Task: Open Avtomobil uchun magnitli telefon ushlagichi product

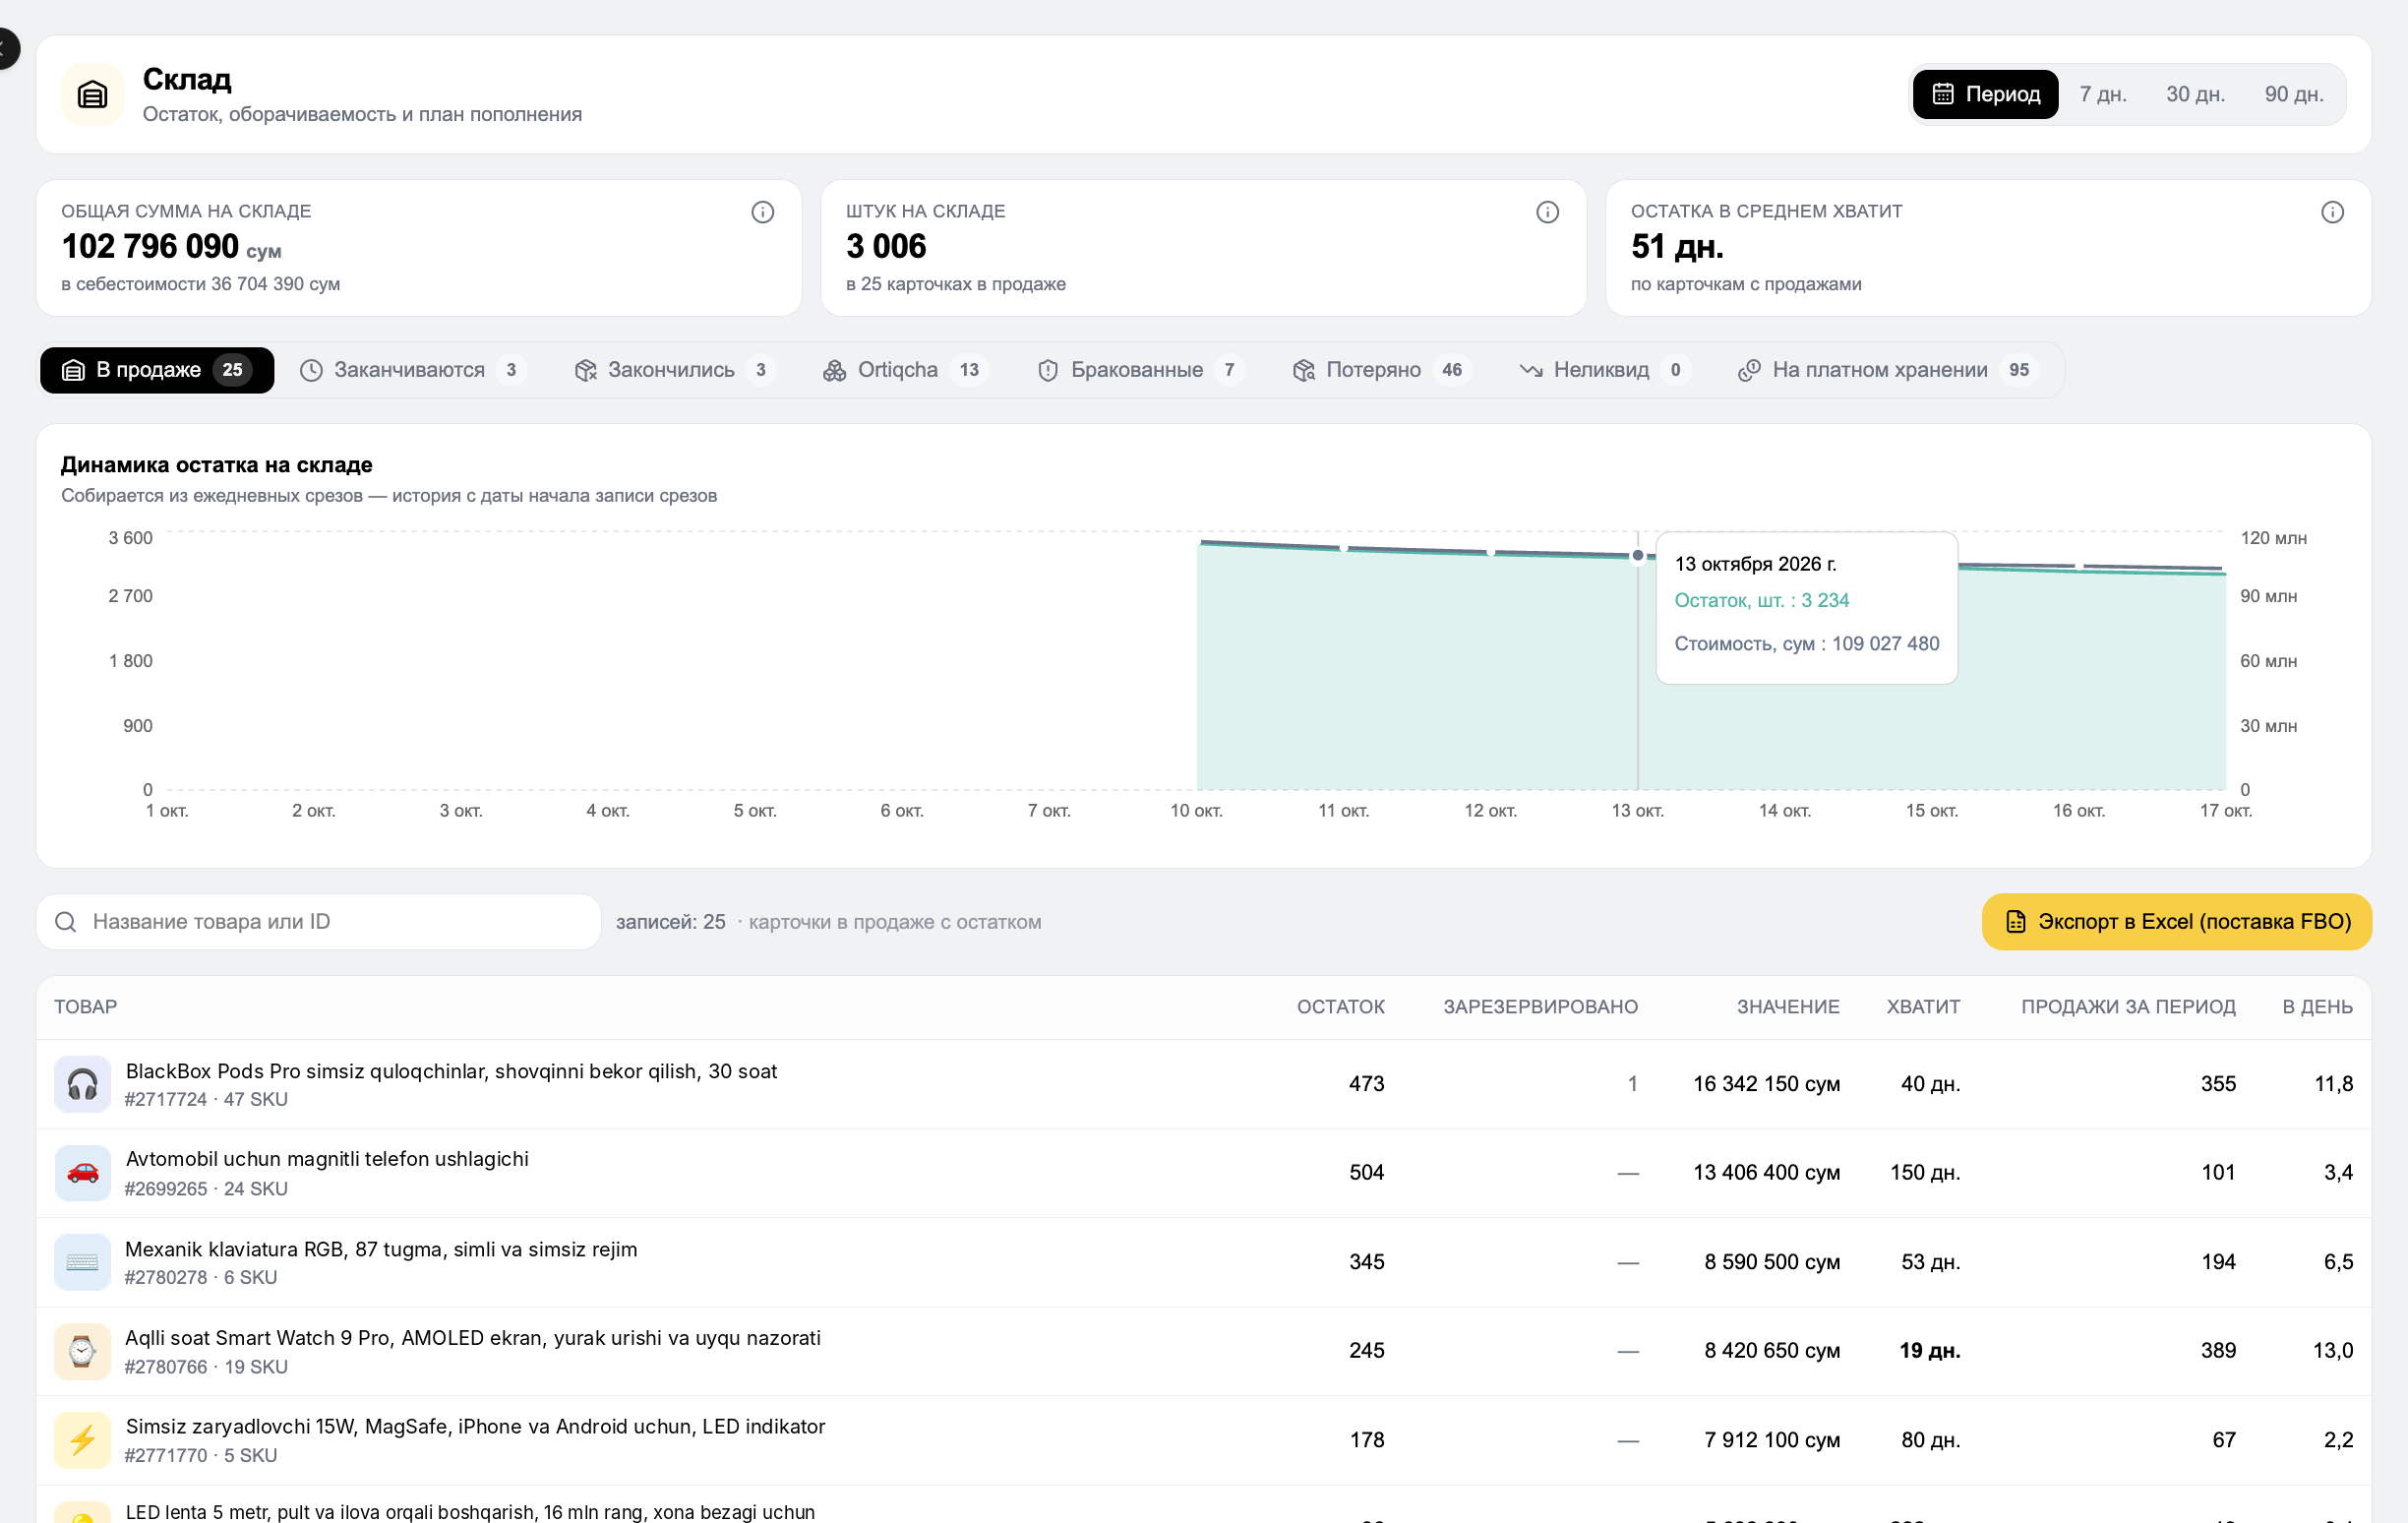Action: pyautogui.click(x=327, y=1159)
